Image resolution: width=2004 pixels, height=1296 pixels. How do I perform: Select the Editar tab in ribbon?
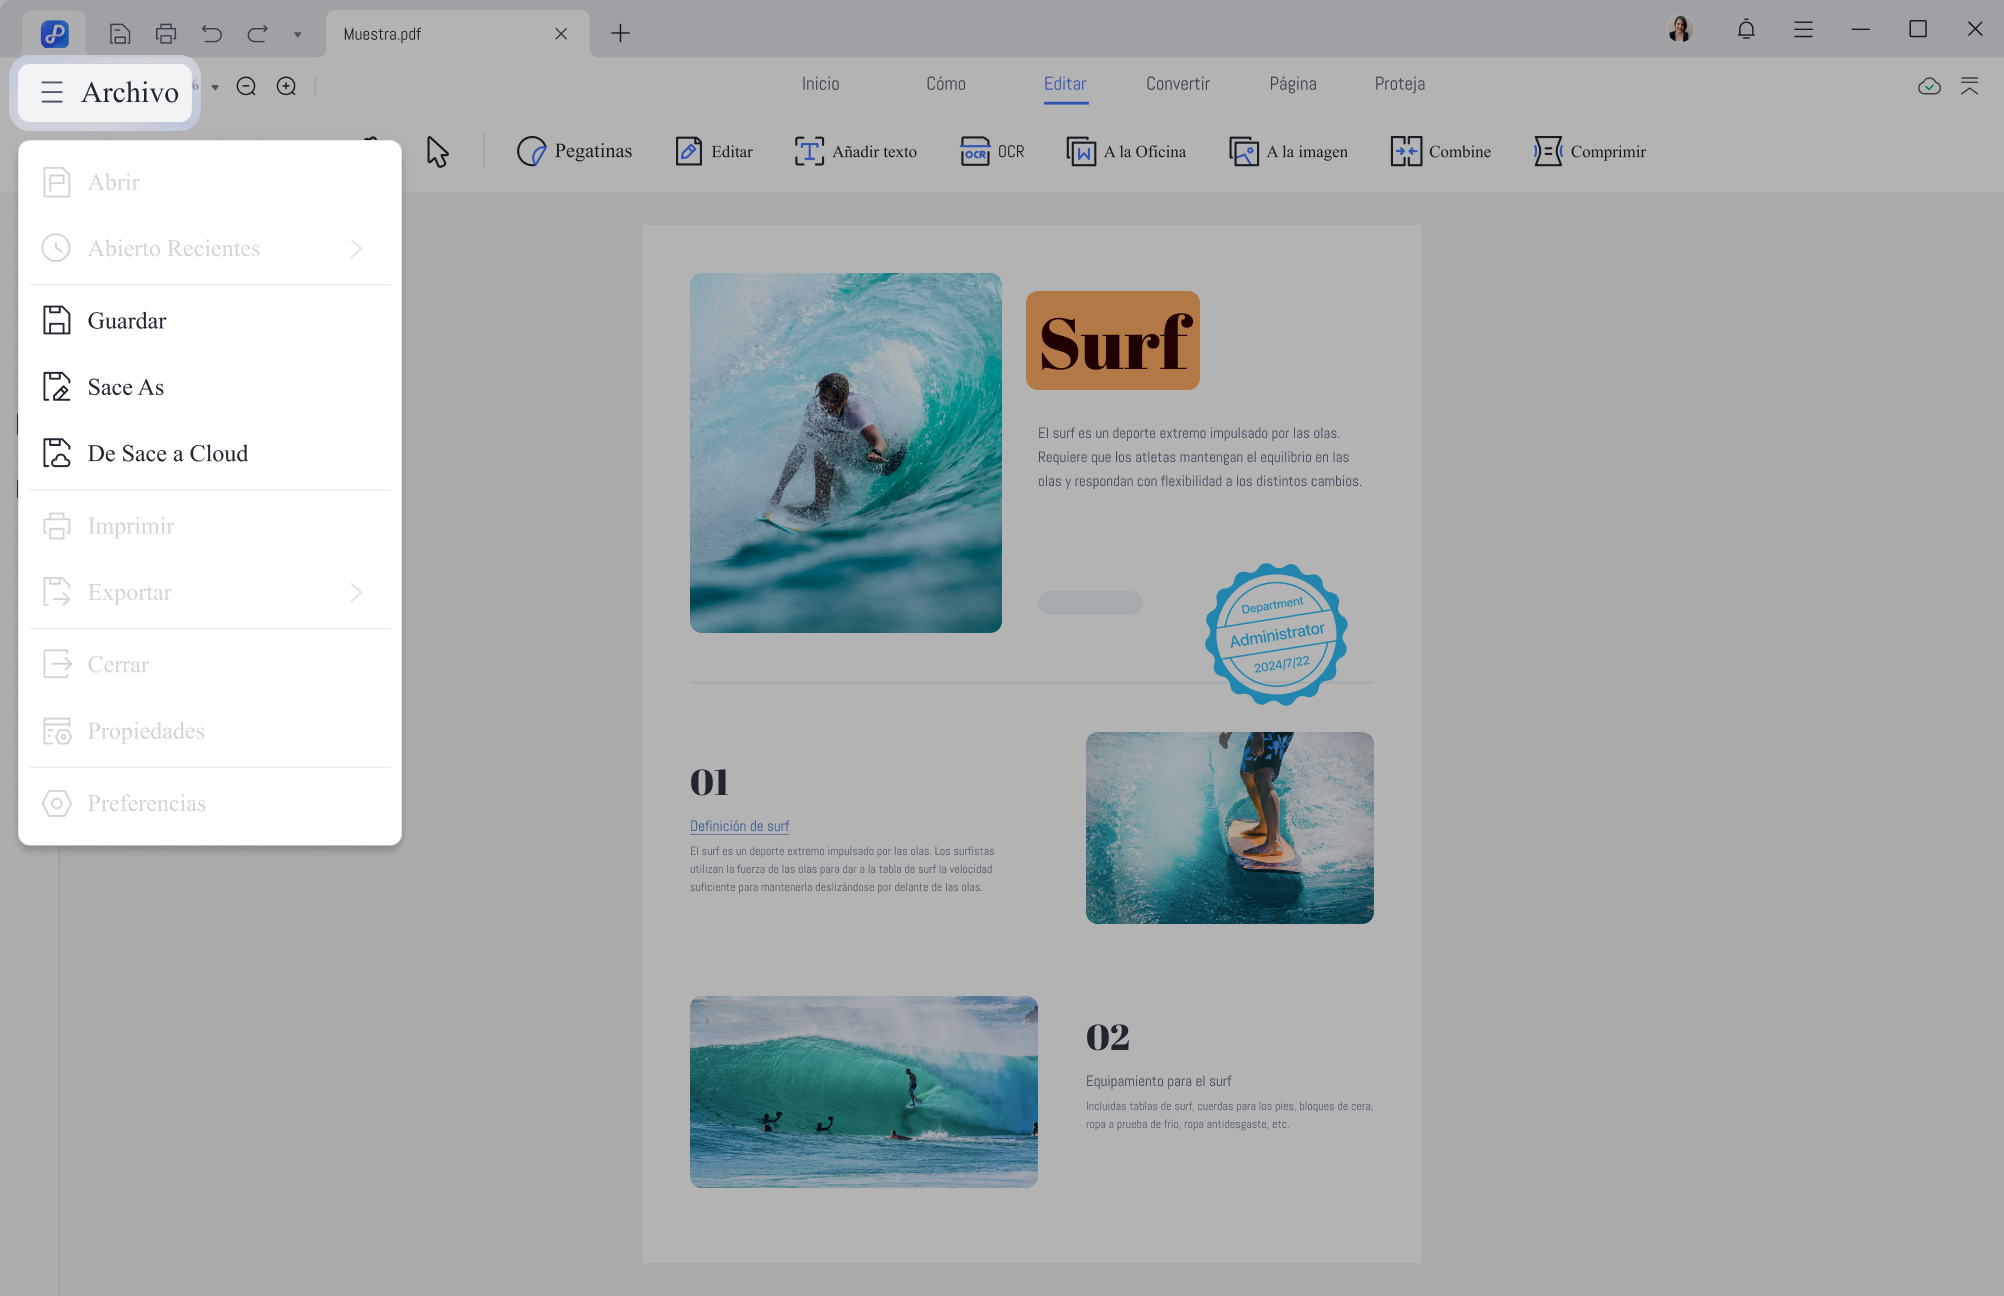click(x=1065, y=83)
